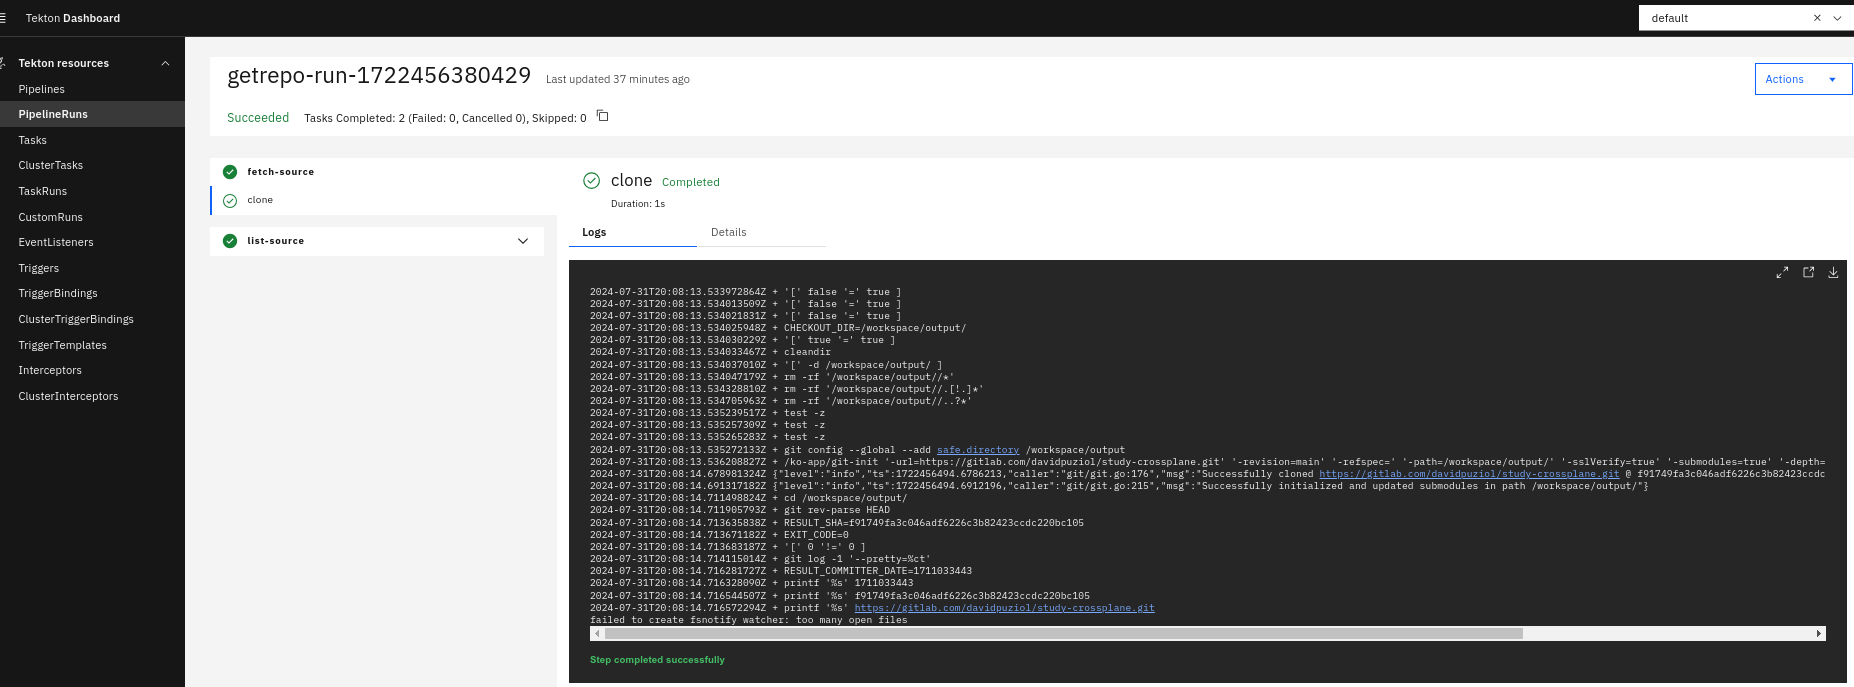This screenshot has height=687, width=1854.
Task: Download the clone step logs
Action: point(1833,272)
